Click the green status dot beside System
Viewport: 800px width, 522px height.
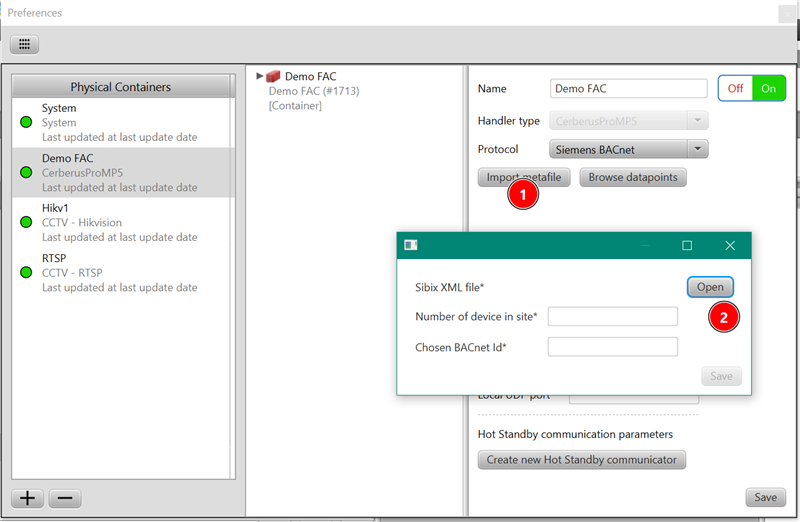coord(26,122)
